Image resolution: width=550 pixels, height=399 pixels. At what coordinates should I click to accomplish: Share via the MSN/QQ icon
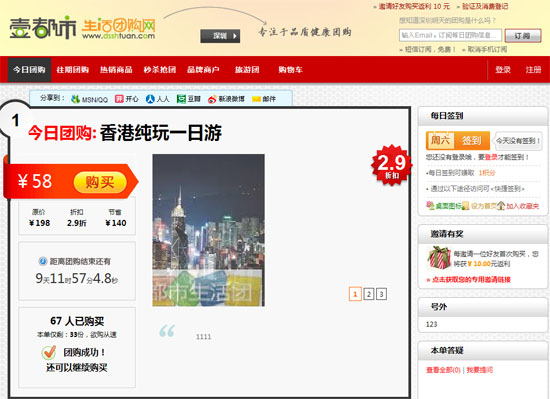pos(75,99)
